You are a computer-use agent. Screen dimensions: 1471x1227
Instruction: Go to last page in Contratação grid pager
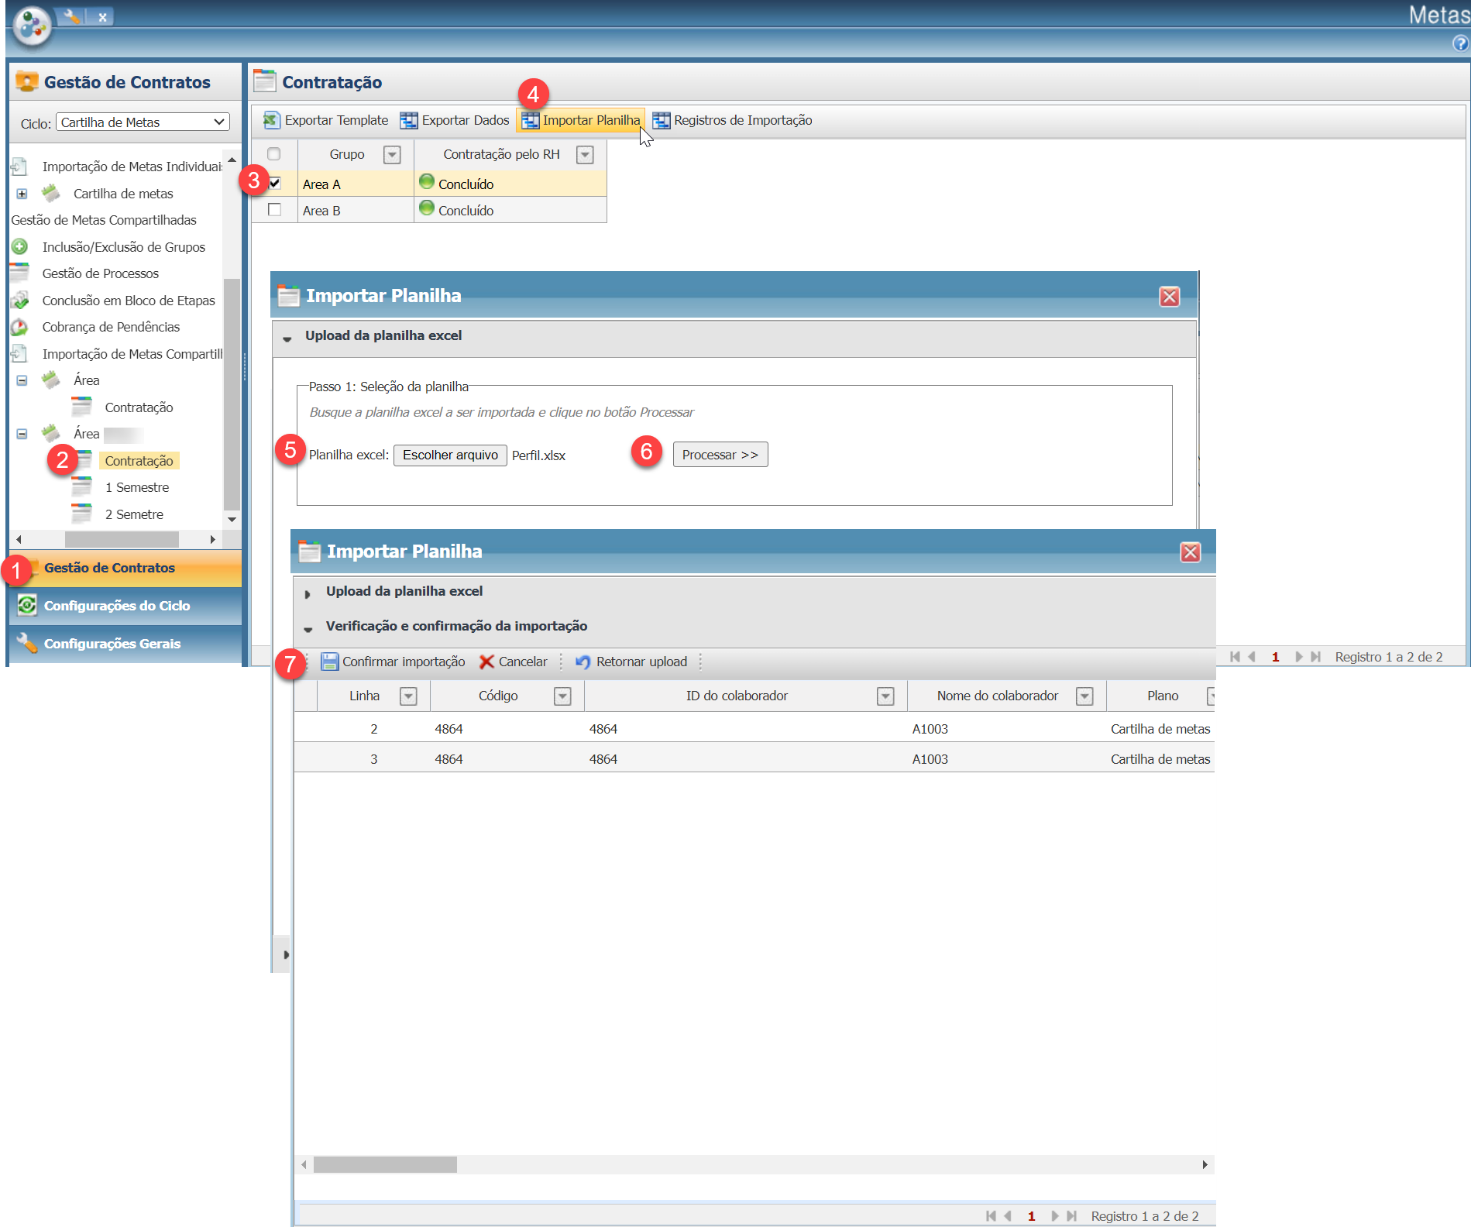1316,657
